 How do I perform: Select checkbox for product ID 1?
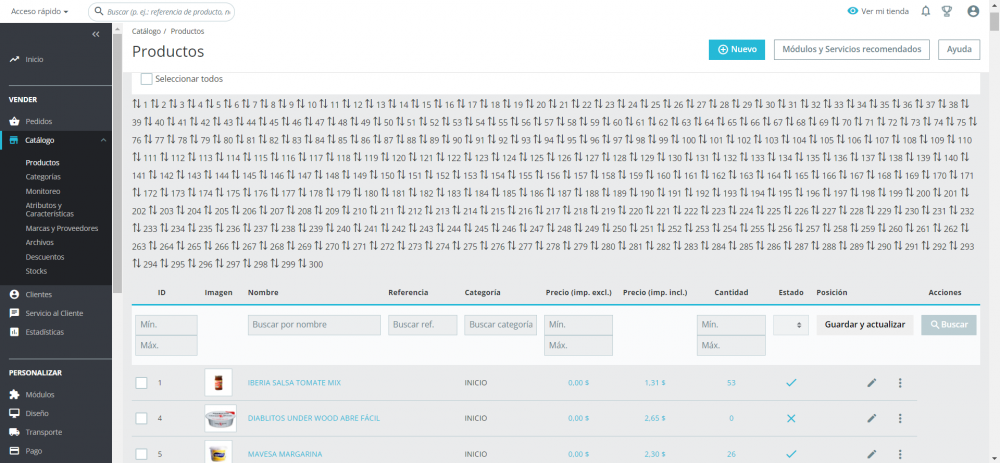[x=142, y=383]
